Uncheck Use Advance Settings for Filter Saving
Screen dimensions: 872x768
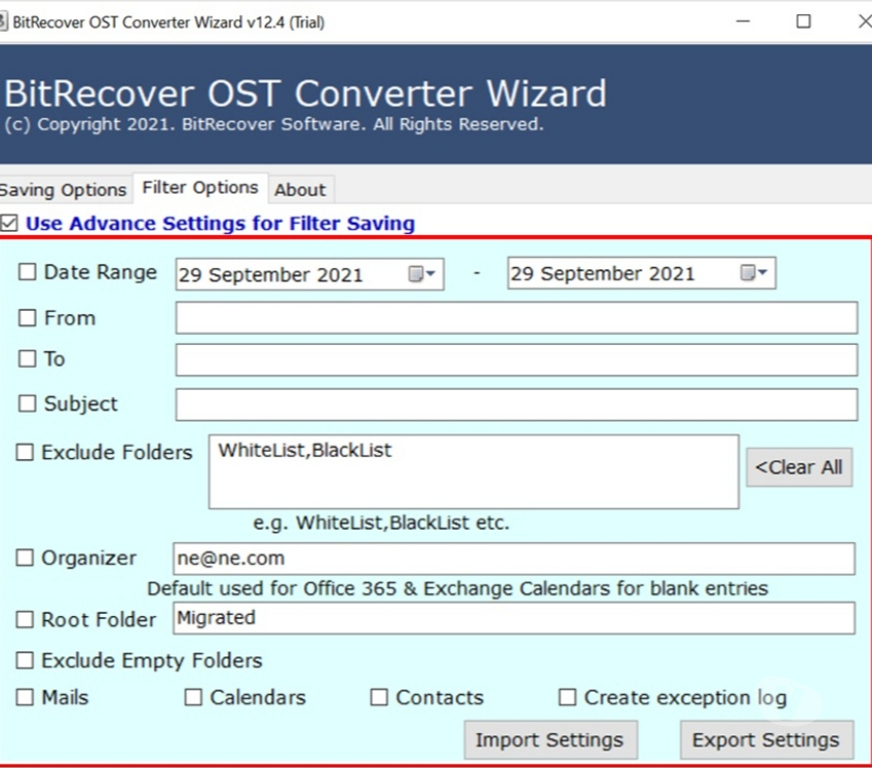(9, 223)
